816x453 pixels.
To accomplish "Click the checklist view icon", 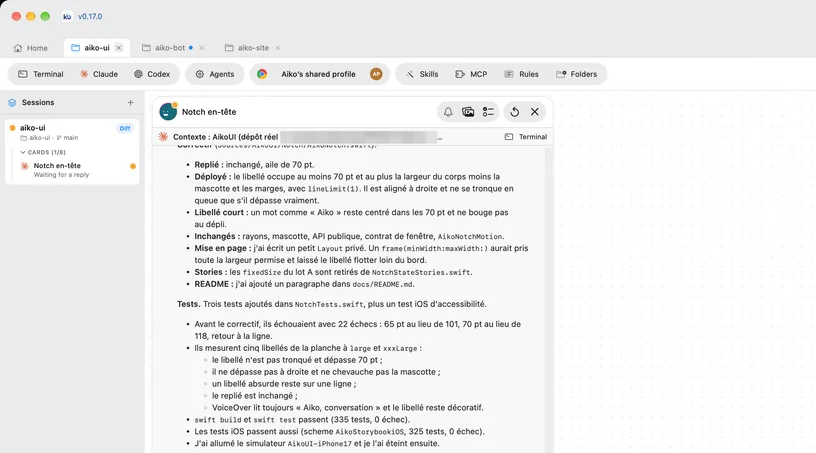I will coord(488,112).
